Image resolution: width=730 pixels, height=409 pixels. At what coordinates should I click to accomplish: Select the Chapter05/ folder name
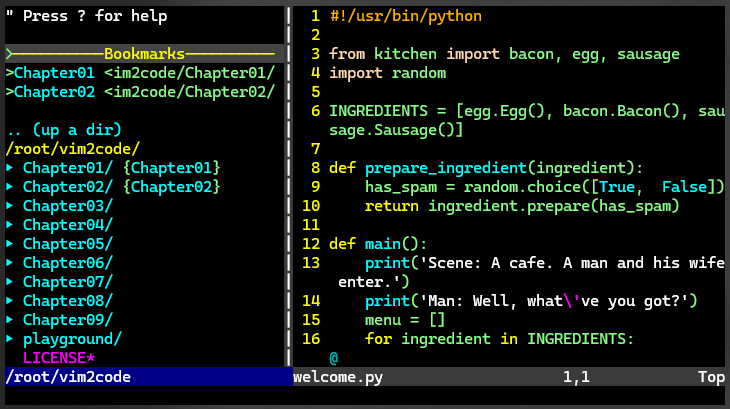click(x=68, y=243)
